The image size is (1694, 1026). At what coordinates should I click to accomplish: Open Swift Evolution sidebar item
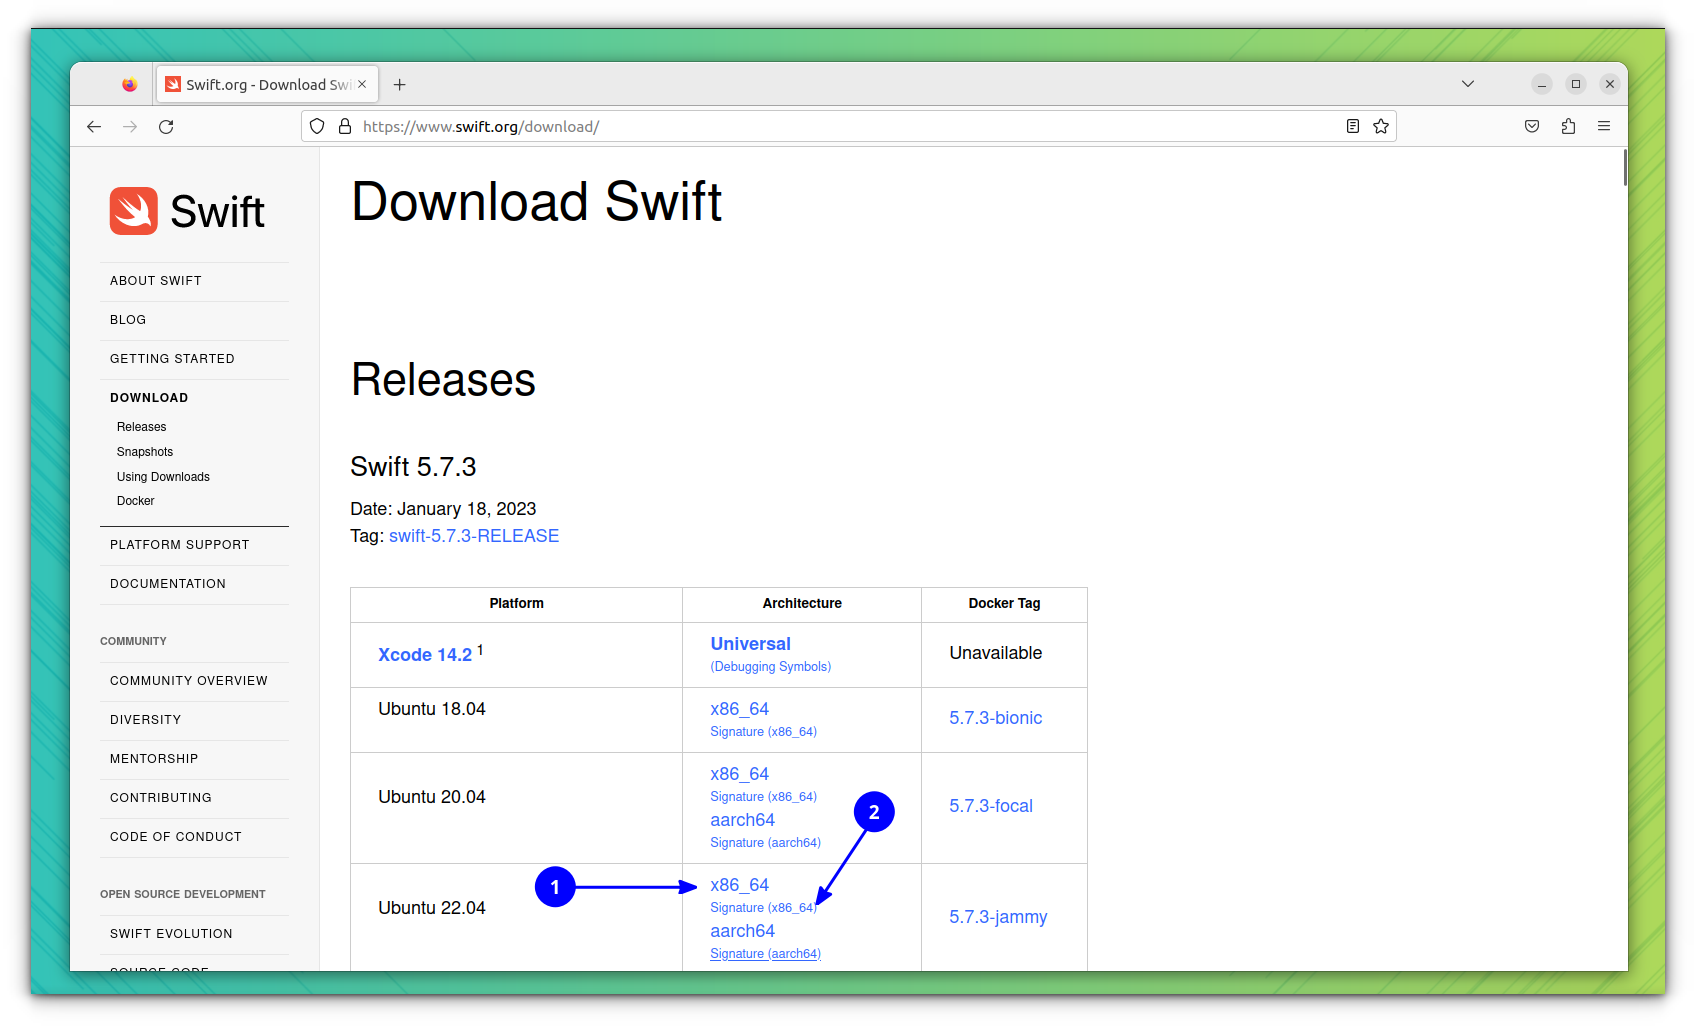(171, 934)
